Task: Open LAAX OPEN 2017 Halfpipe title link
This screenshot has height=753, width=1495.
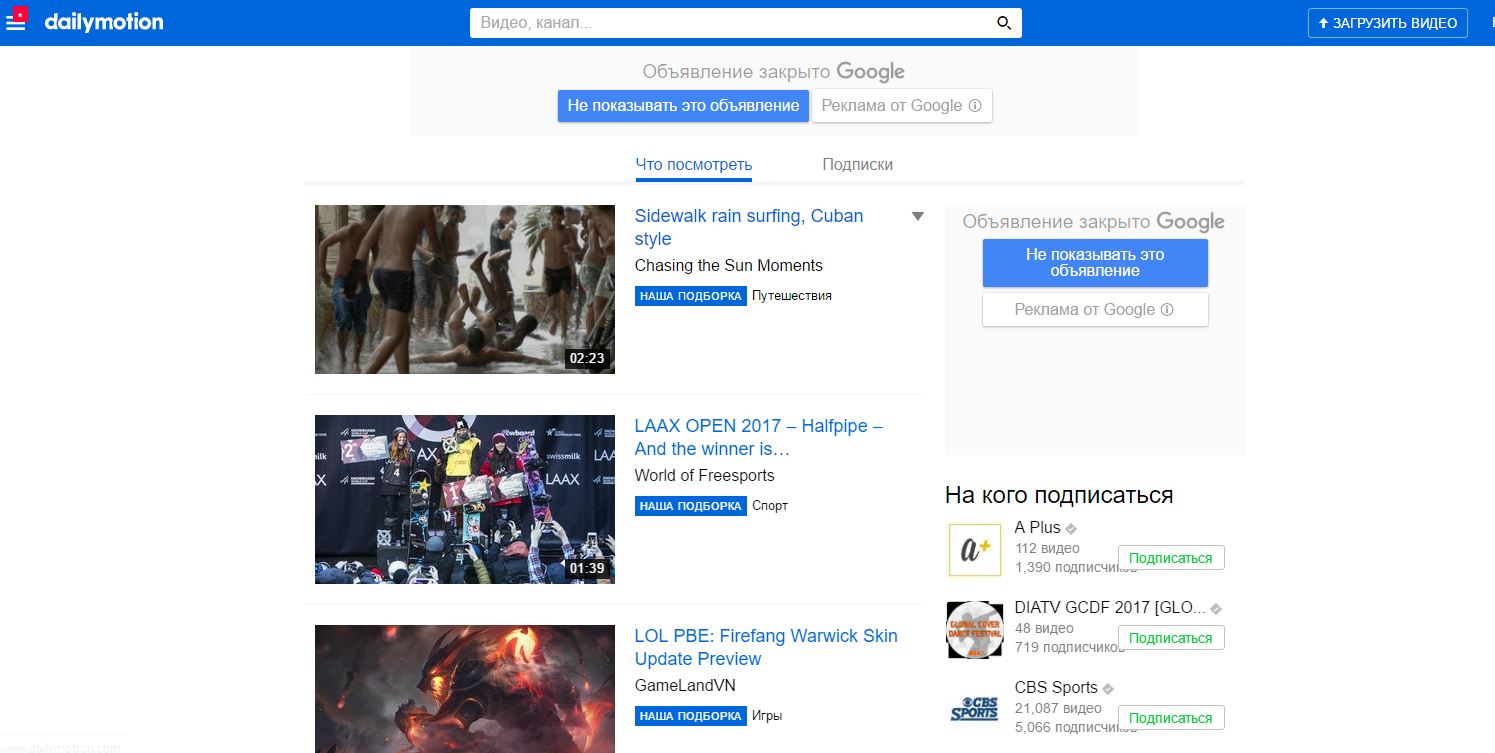Action: pyautogui.click(x=759, y=438)
